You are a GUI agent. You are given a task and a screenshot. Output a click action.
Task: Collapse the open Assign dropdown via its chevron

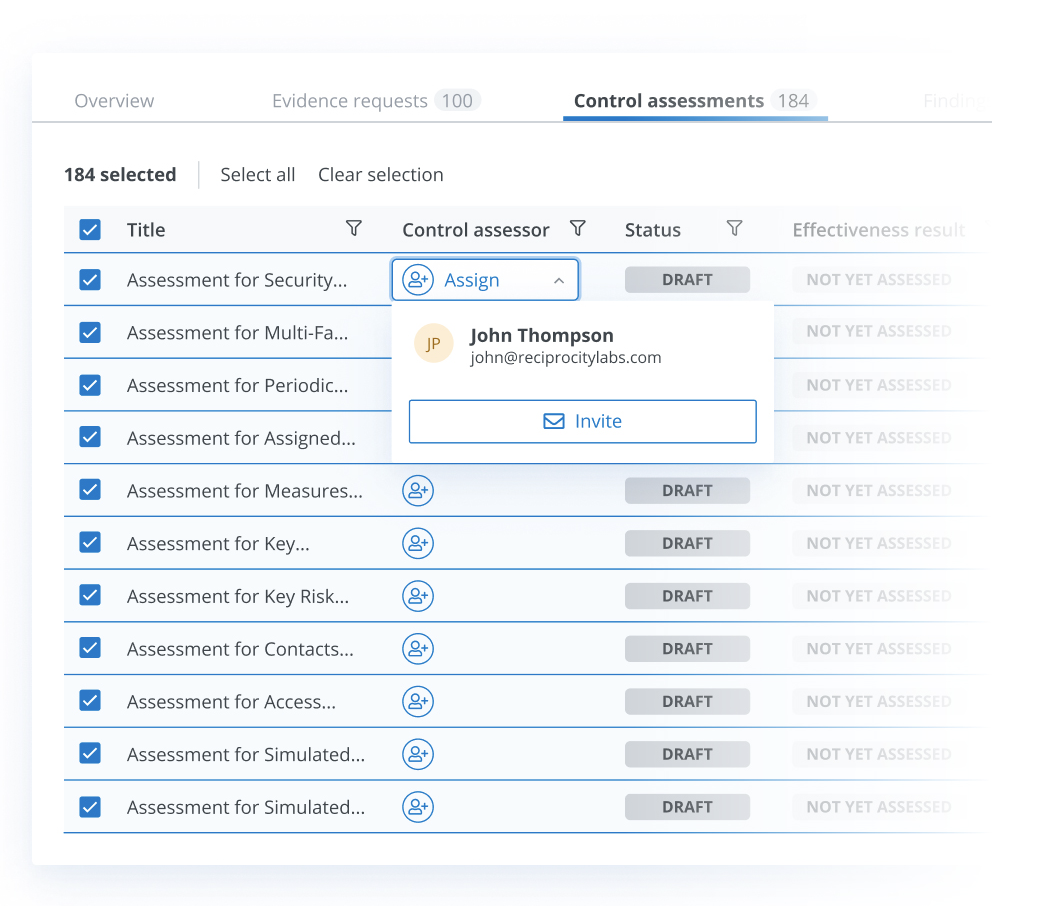[x=559, y=280]
